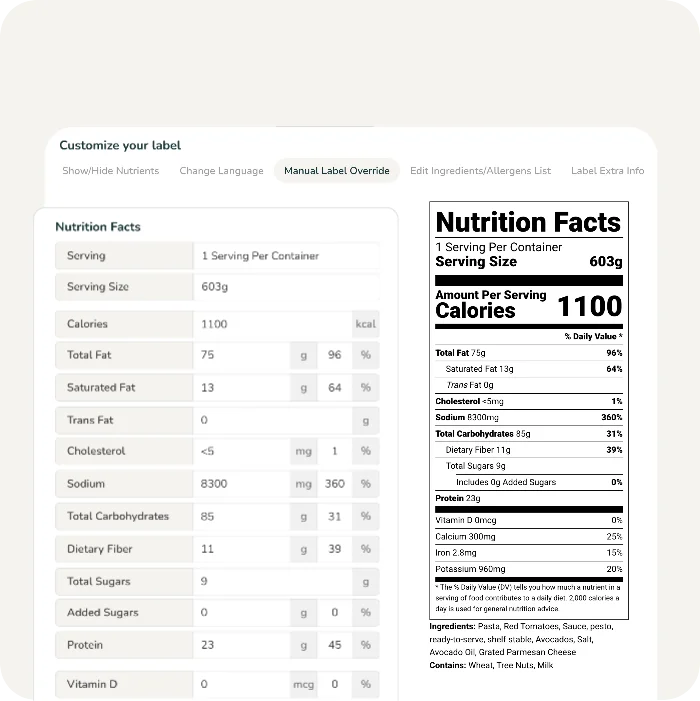This screenshot has width=700, height=701.
Task: Click the Nutrition Facts label preview
Action: click(x=528, y=410)
